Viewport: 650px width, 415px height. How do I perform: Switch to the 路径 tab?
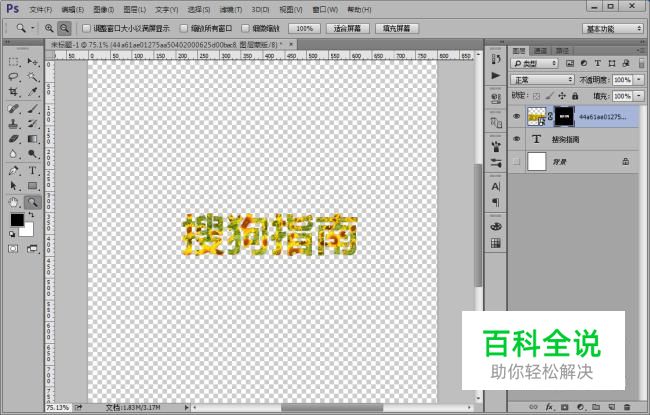click(x=562, y=51)
